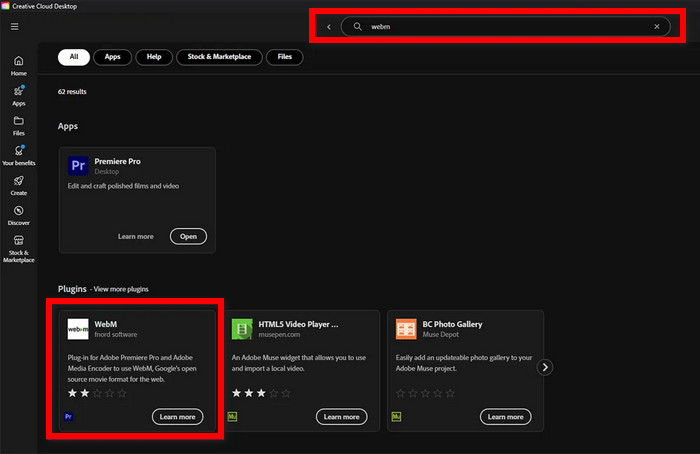Screen dimensions: 700x454
Task: Select the Help filter tab
Action: [154, 57]
